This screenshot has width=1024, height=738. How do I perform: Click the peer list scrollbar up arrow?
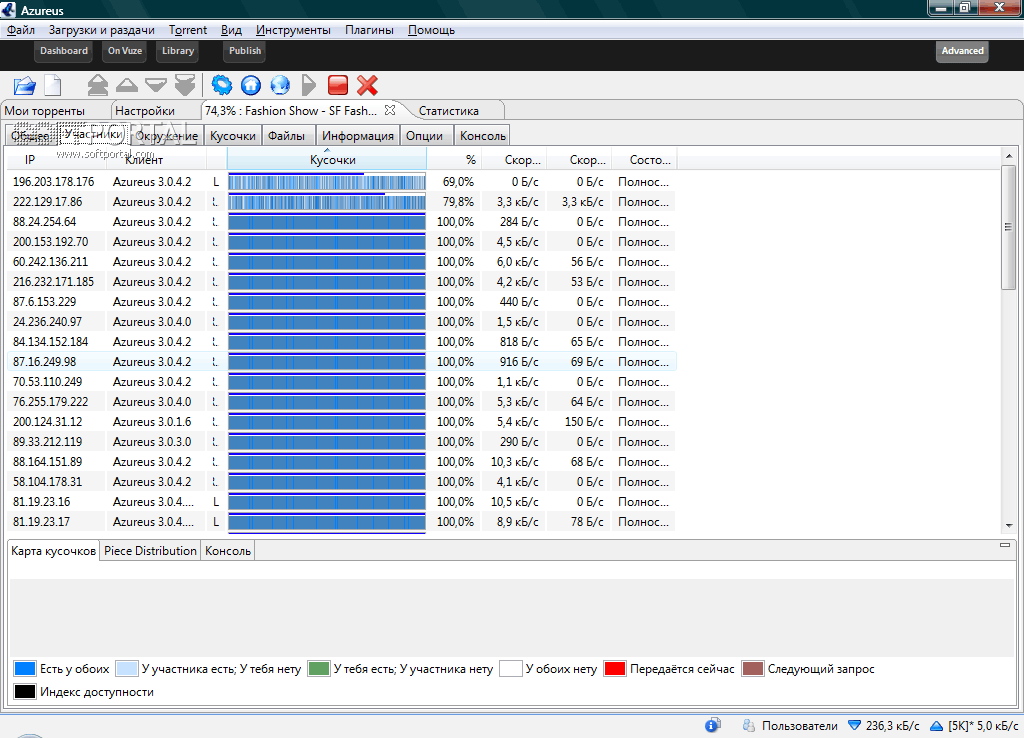click(1009, 156)
